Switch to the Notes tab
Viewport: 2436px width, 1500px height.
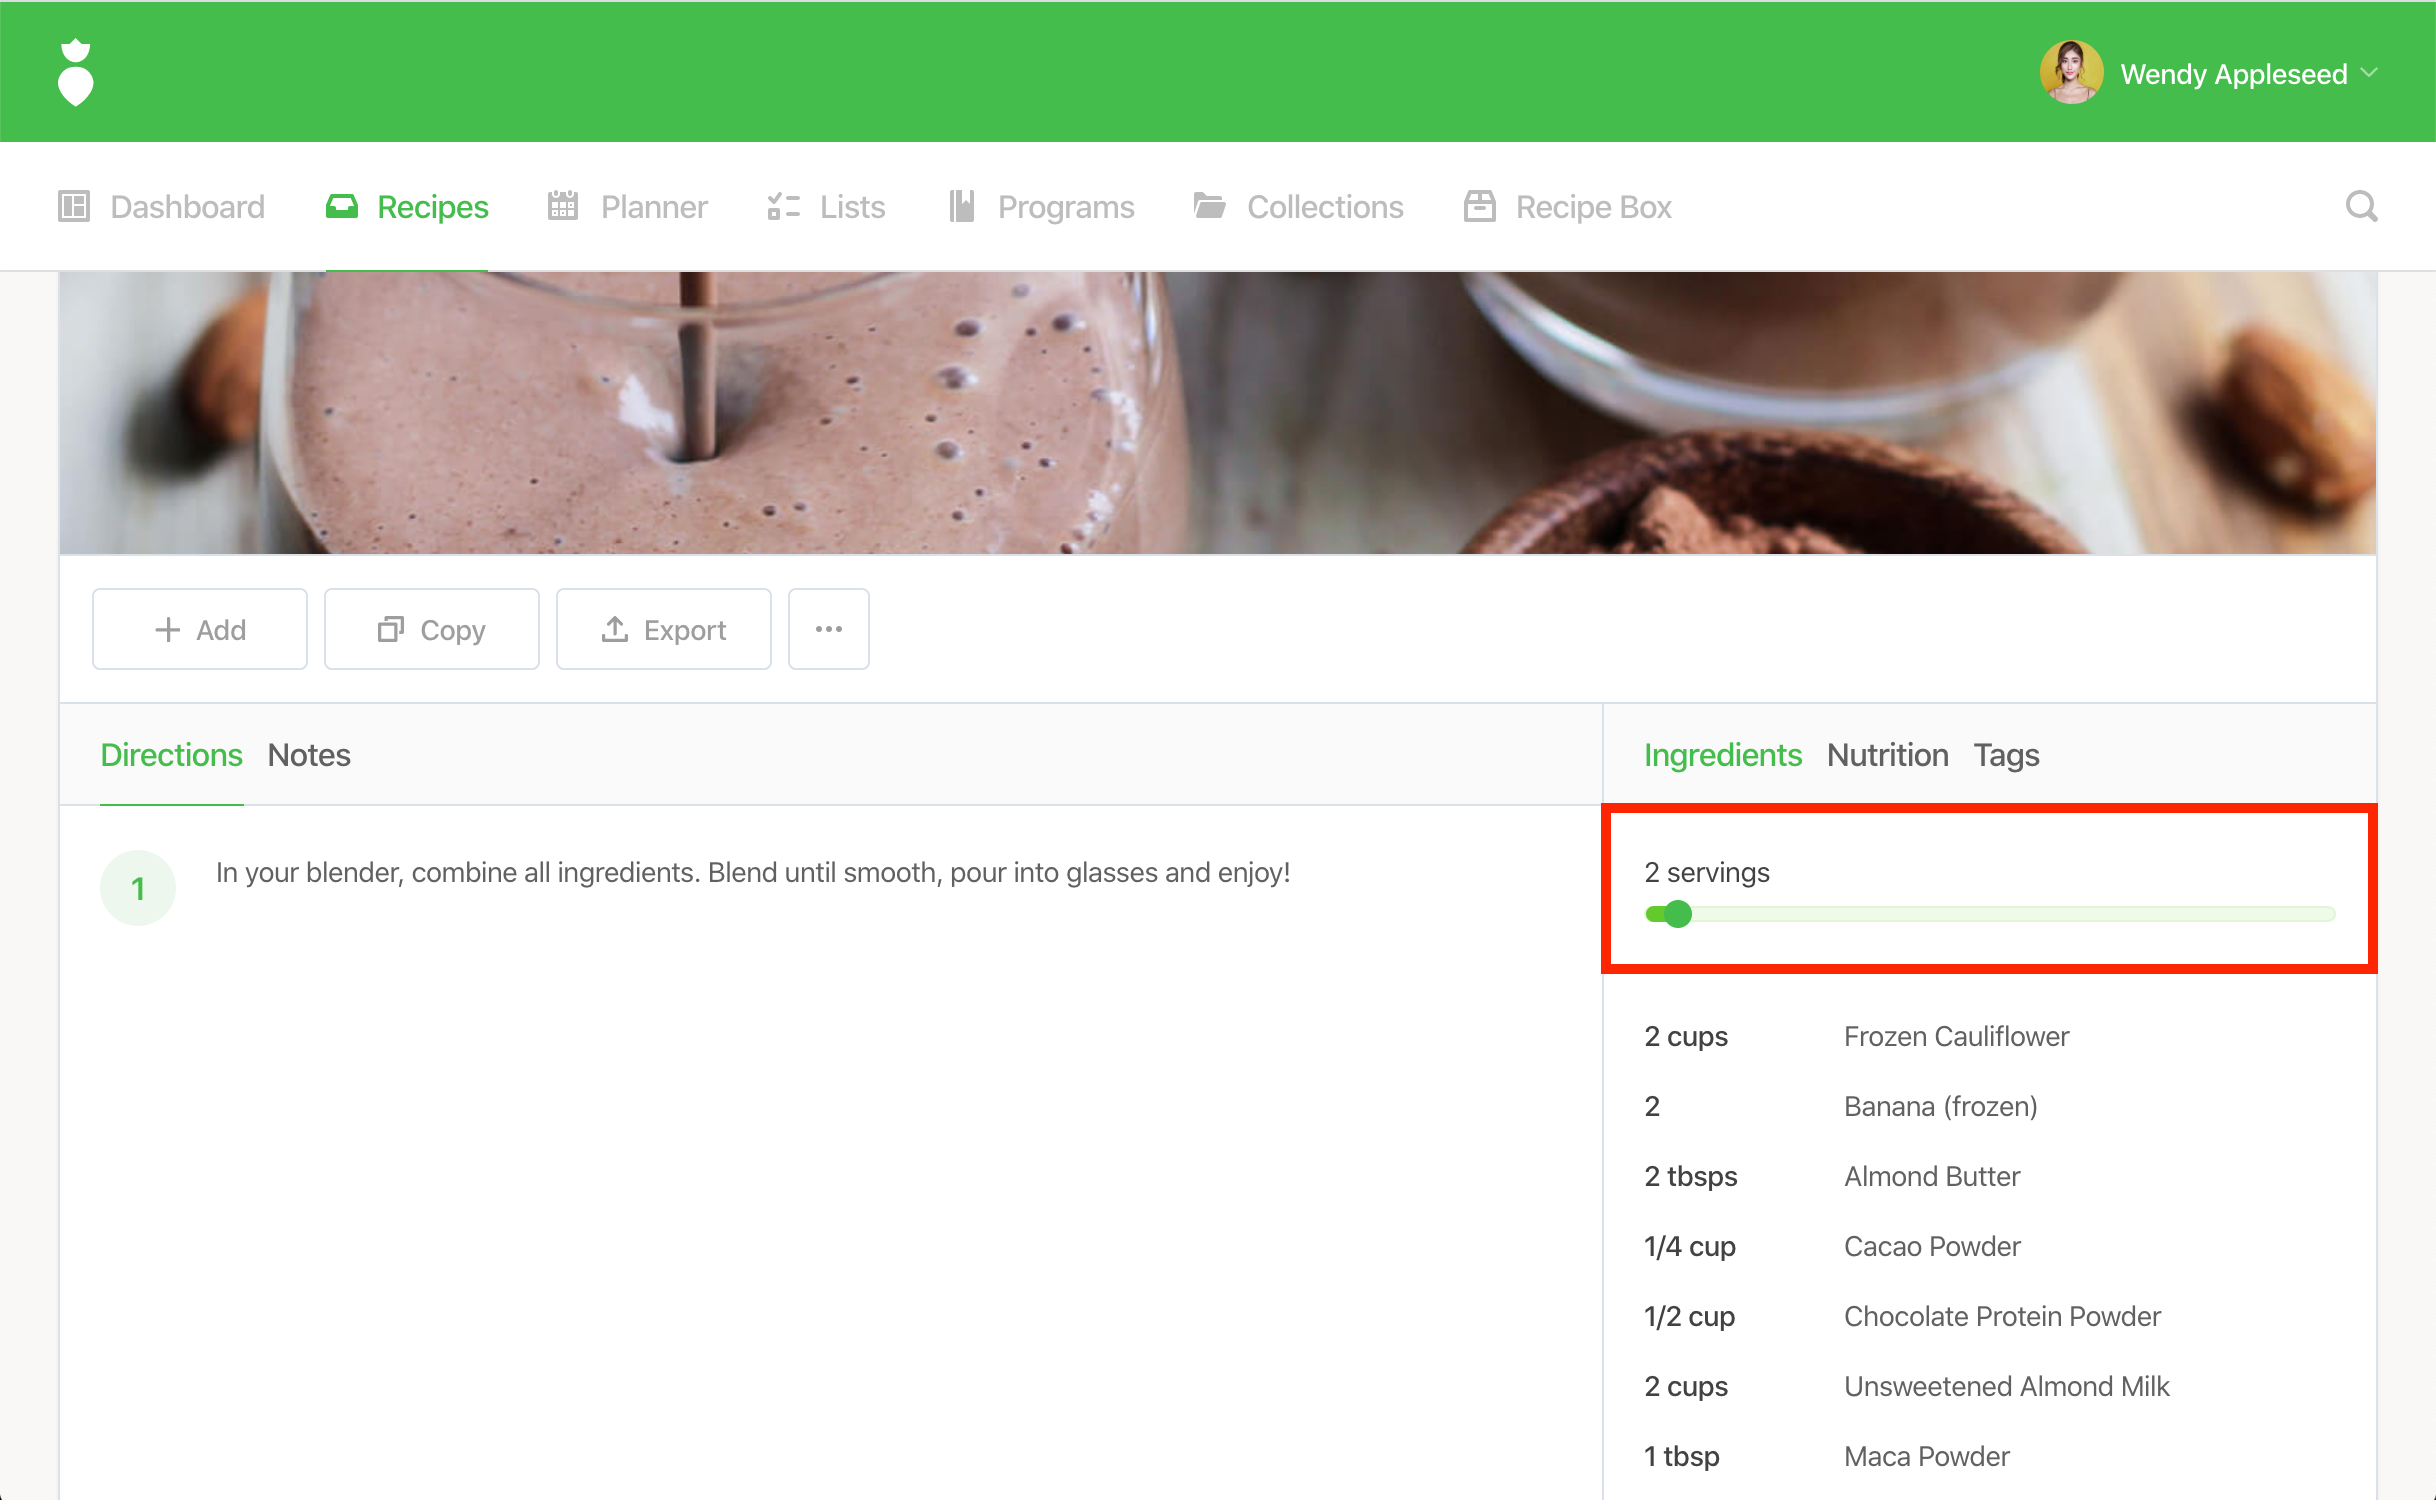click(x=309, y=755)
